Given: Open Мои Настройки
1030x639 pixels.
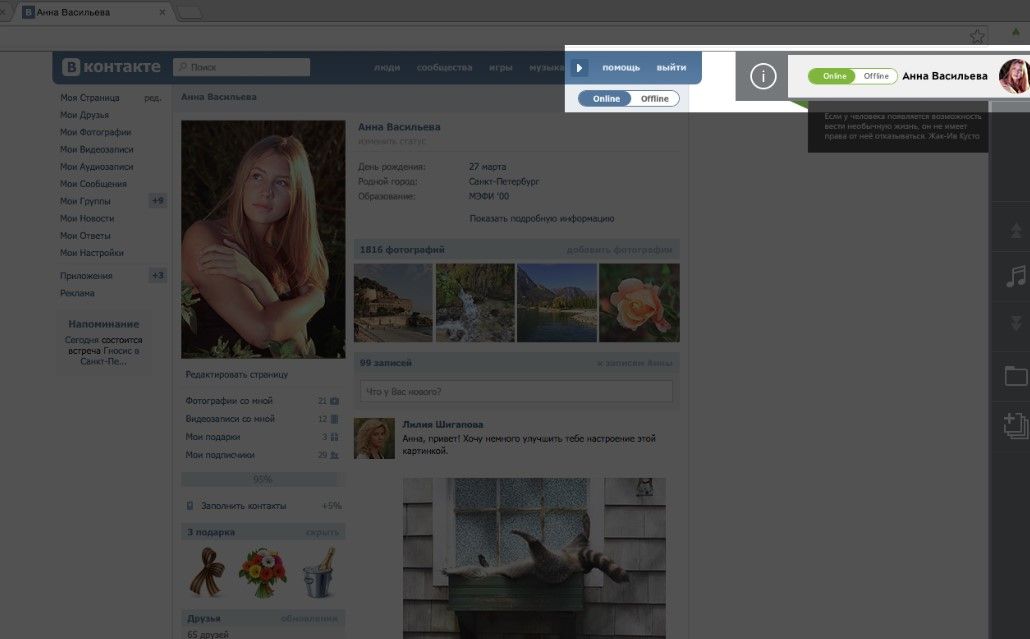Looking at the screenshot, I should click(92, 253).
